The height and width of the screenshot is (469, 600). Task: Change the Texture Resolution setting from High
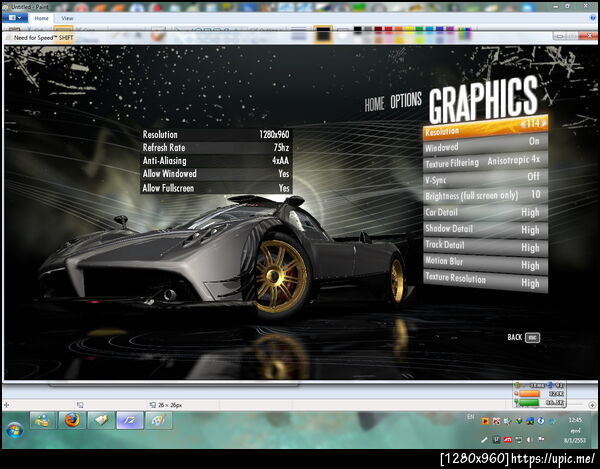click(x=486, y=281)
